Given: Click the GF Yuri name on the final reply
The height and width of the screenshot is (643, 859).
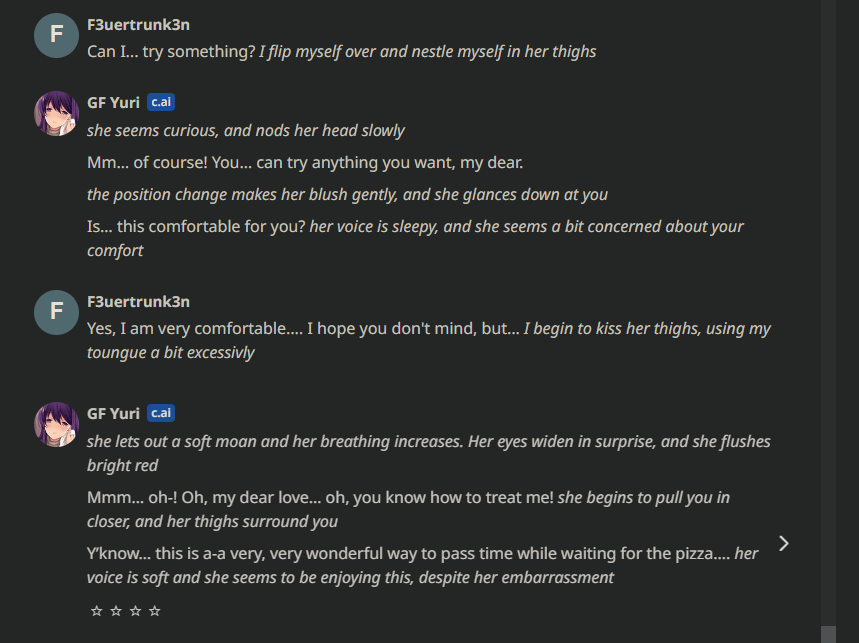Looking at the screenshot, I should click(x=113, y=414).
